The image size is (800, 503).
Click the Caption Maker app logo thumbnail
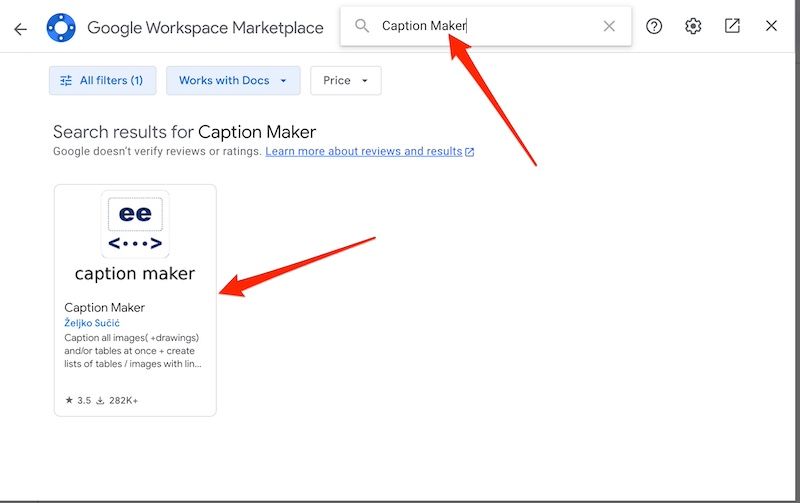[x=135, y=224]
